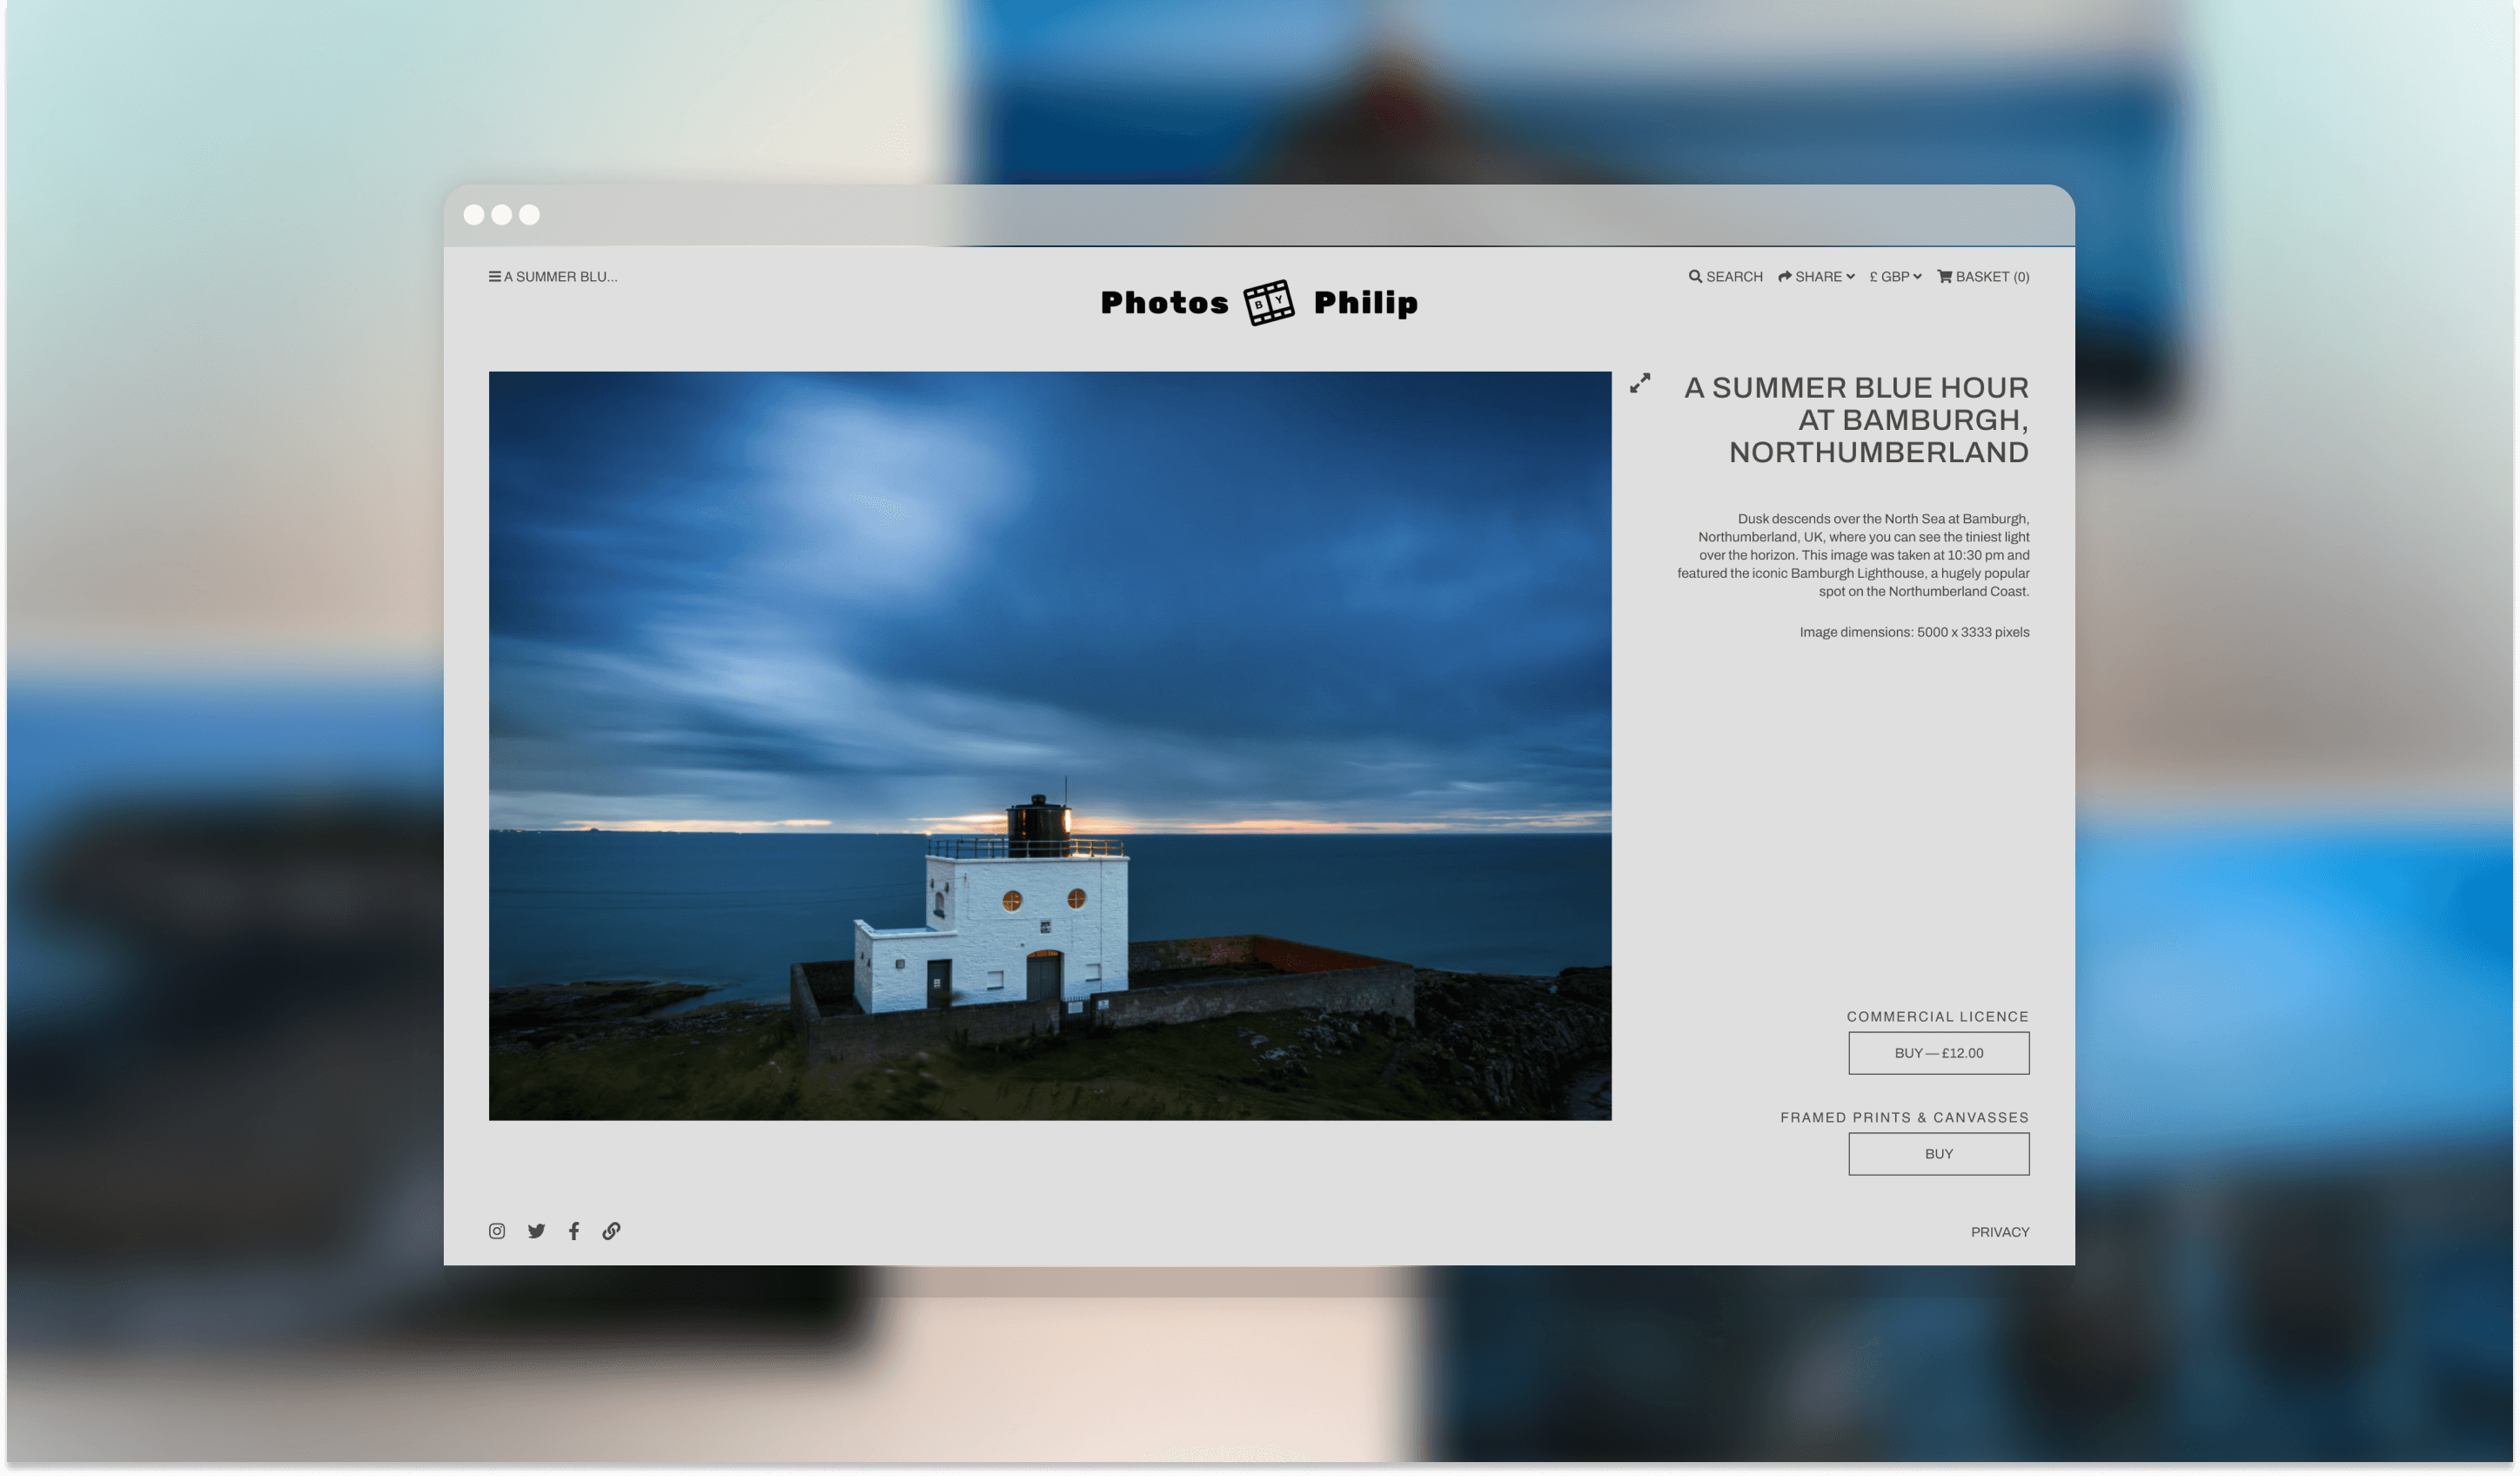Click the Bamburgh lighthouse photo

click(1050, 745)
